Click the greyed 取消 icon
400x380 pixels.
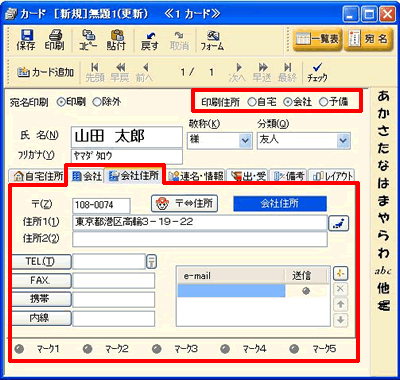coord(179,40)
